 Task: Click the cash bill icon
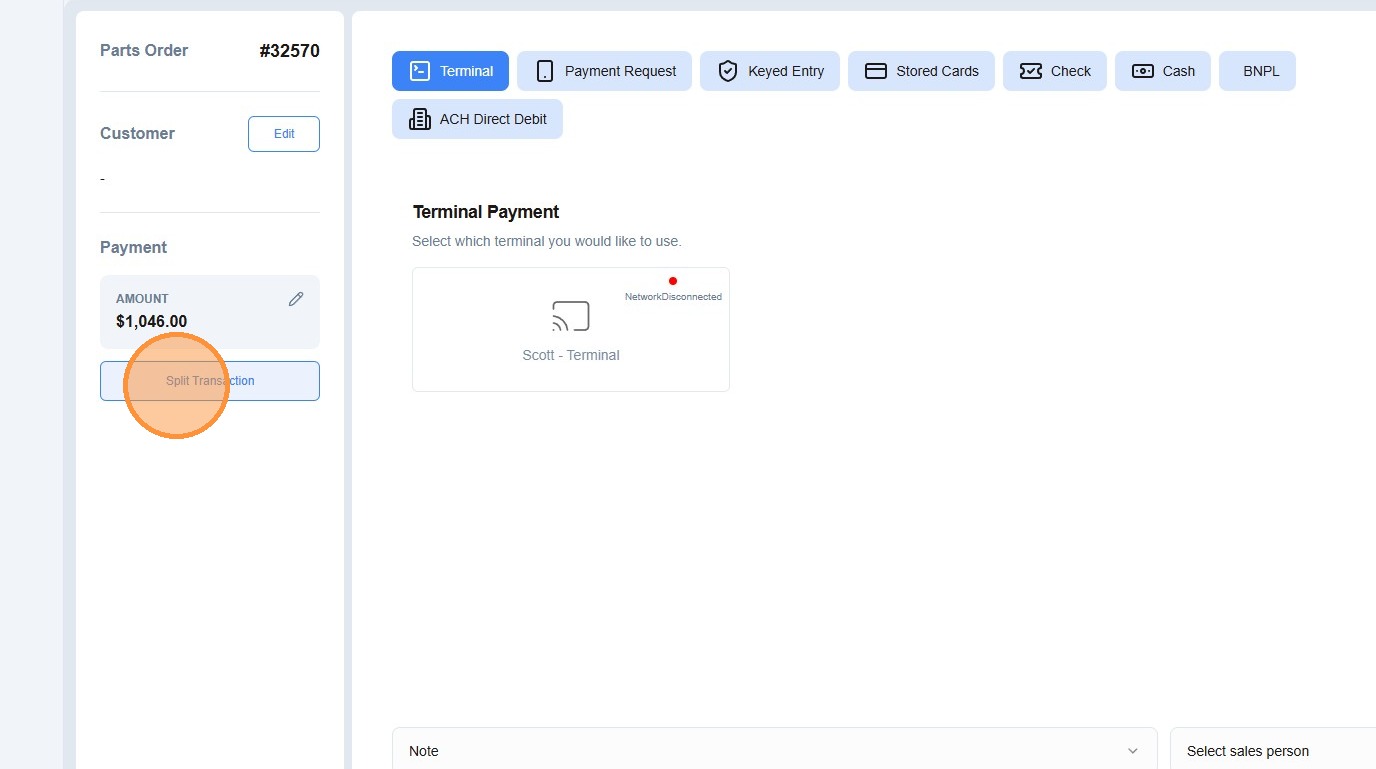click(x=1143, y=71)
